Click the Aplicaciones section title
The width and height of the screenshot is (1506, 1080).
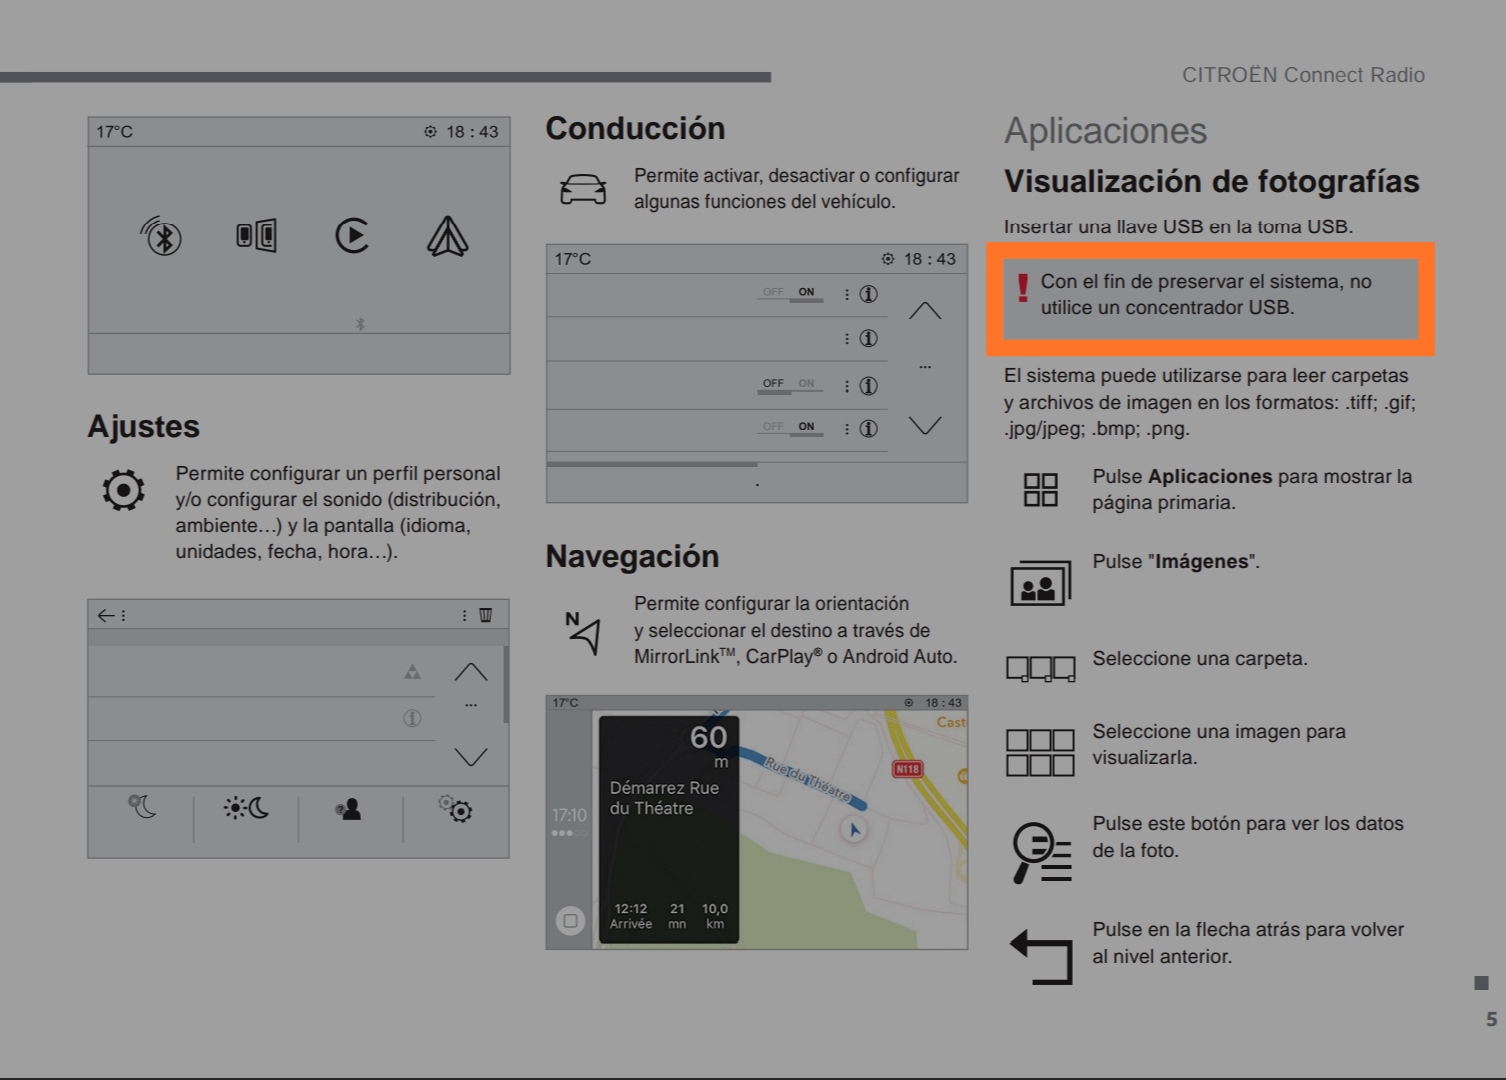point(1105,131)
